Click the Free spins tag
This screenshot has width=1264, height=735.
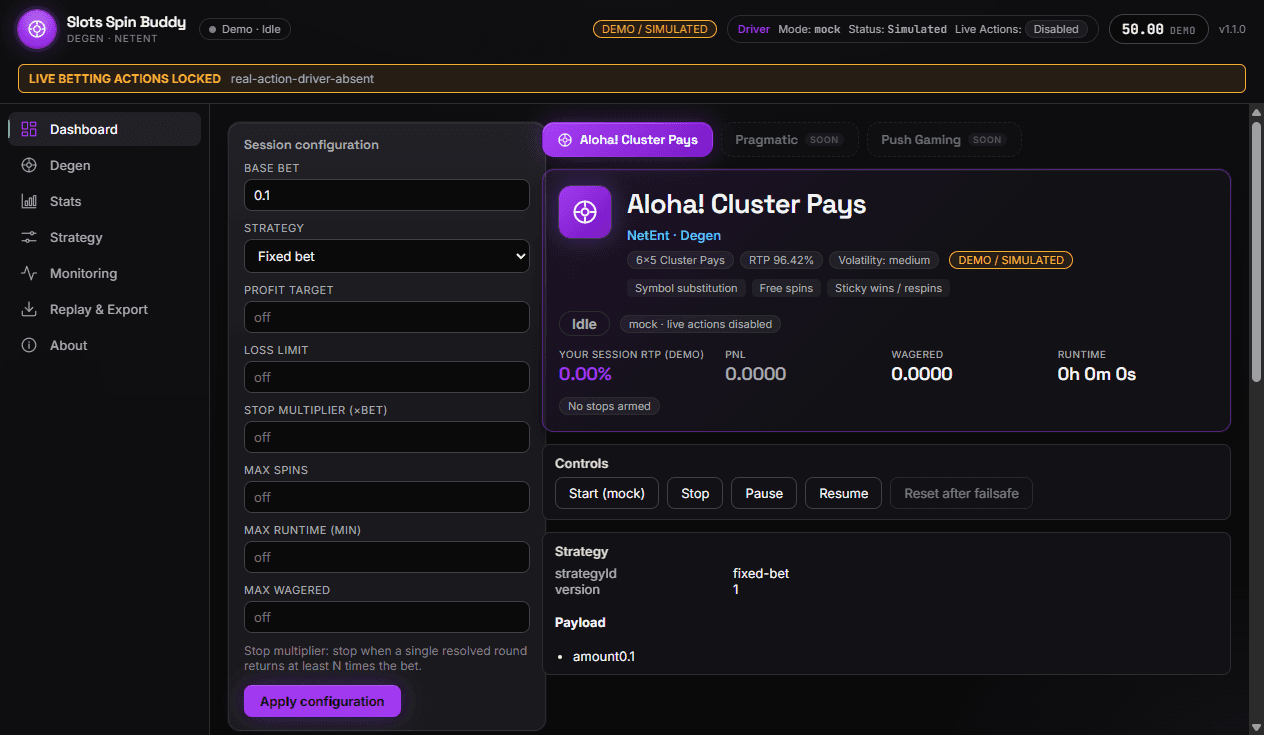click(x=787, y=288)
